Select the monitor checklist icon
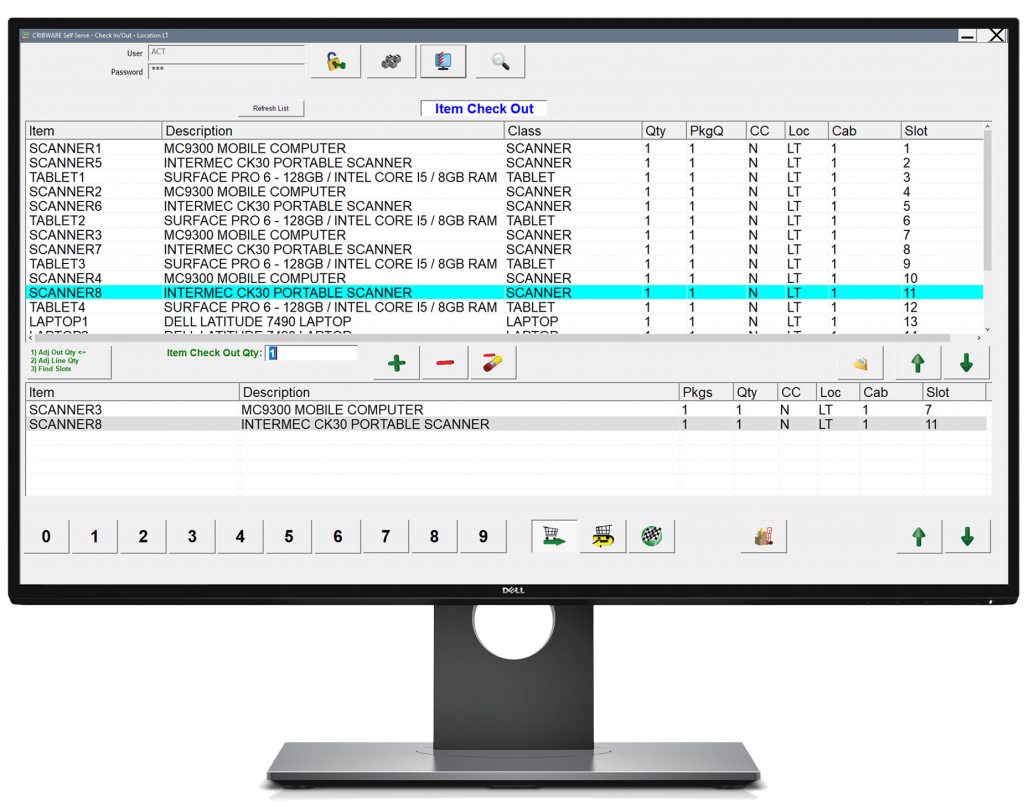 point(442,61)
